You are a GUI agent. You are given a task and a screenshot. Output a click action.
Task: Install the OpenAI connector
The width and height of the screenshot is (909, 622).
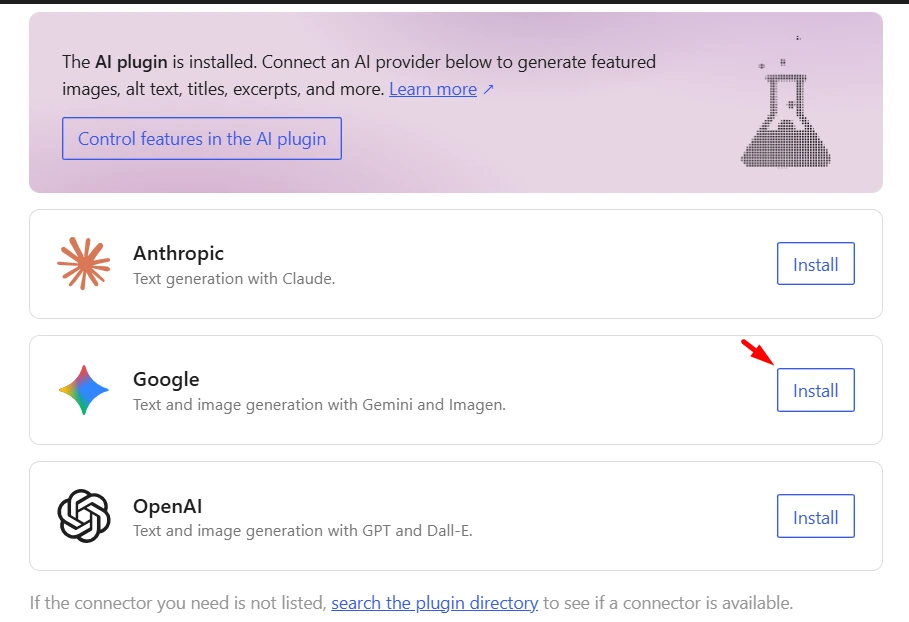(816, 516)
